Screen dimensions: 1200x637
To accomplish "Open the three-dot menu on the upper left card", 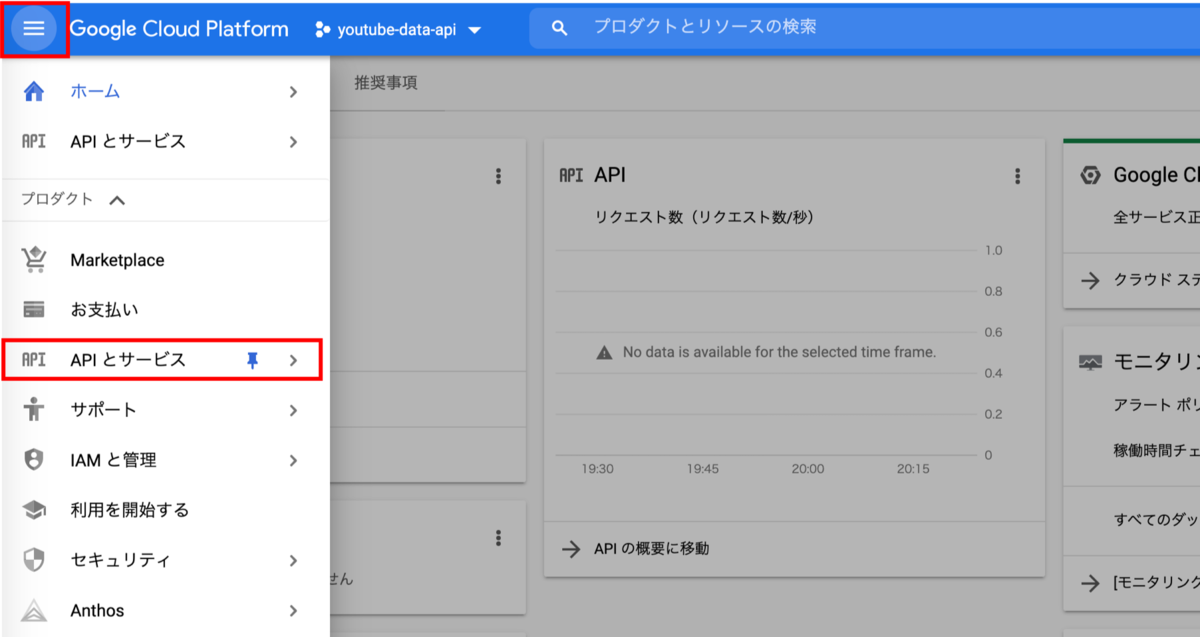I will (498, 176).
